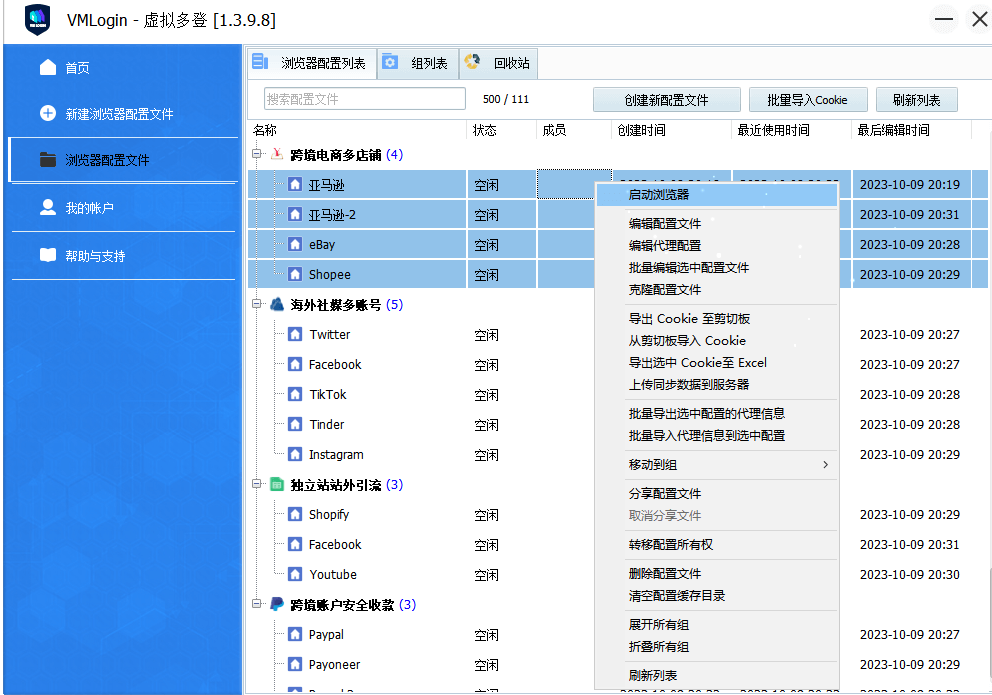Select 批量导出选中配置的代理信息
The height and width of the screenshot is (695, 992).
pyautogui.click(x=717, y=414)
